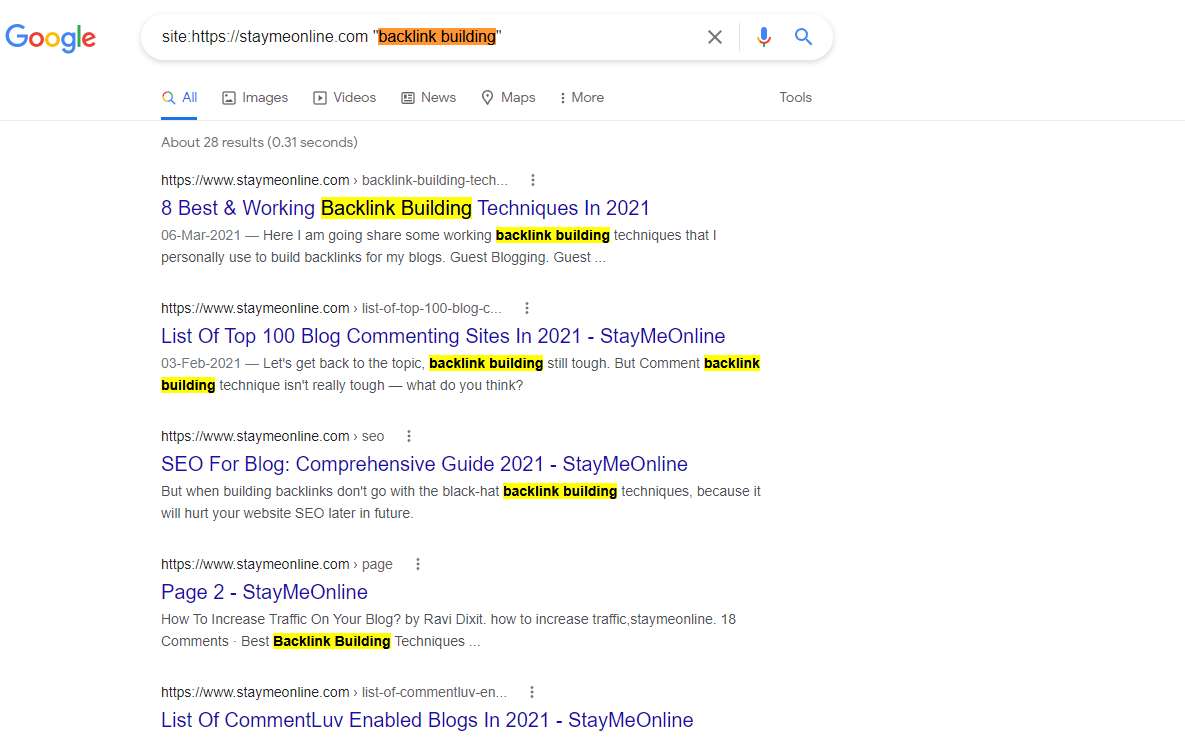Open options menu for list-of-top-100-blog-c result
1185x739 pixels.
527,308
